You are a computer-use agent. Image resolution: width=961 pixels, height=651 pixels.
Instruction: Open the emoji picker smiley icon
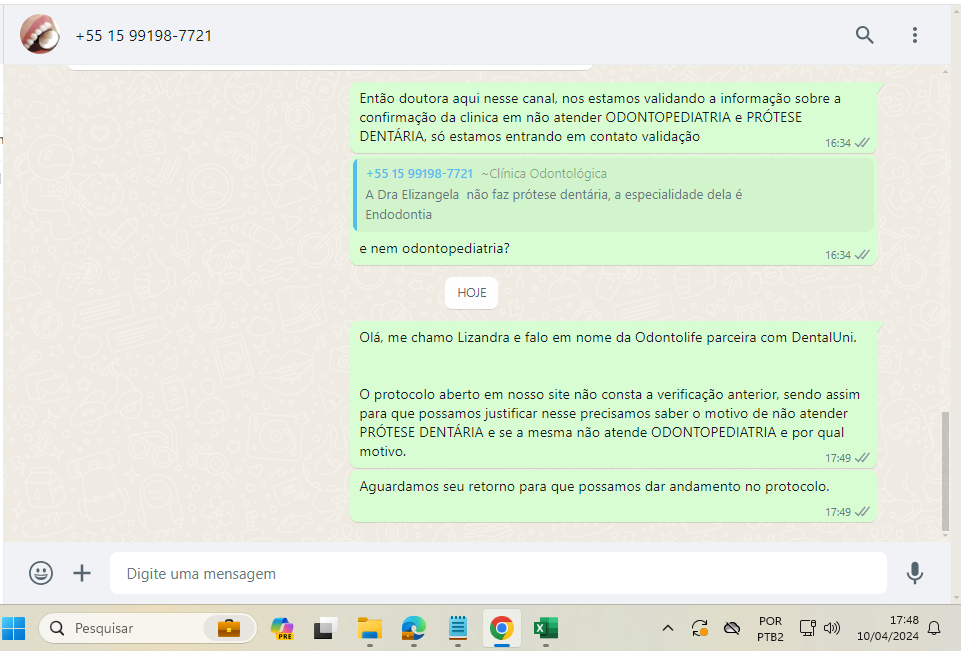pos(41,573)
